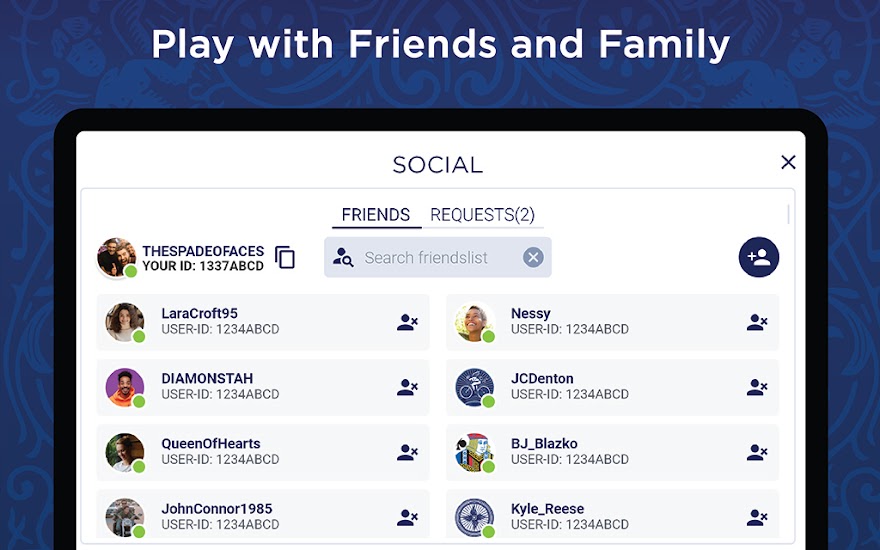Close the SOCIAL dialog
The width and height of the screenshot is (880, 550).
coord(788,162)
